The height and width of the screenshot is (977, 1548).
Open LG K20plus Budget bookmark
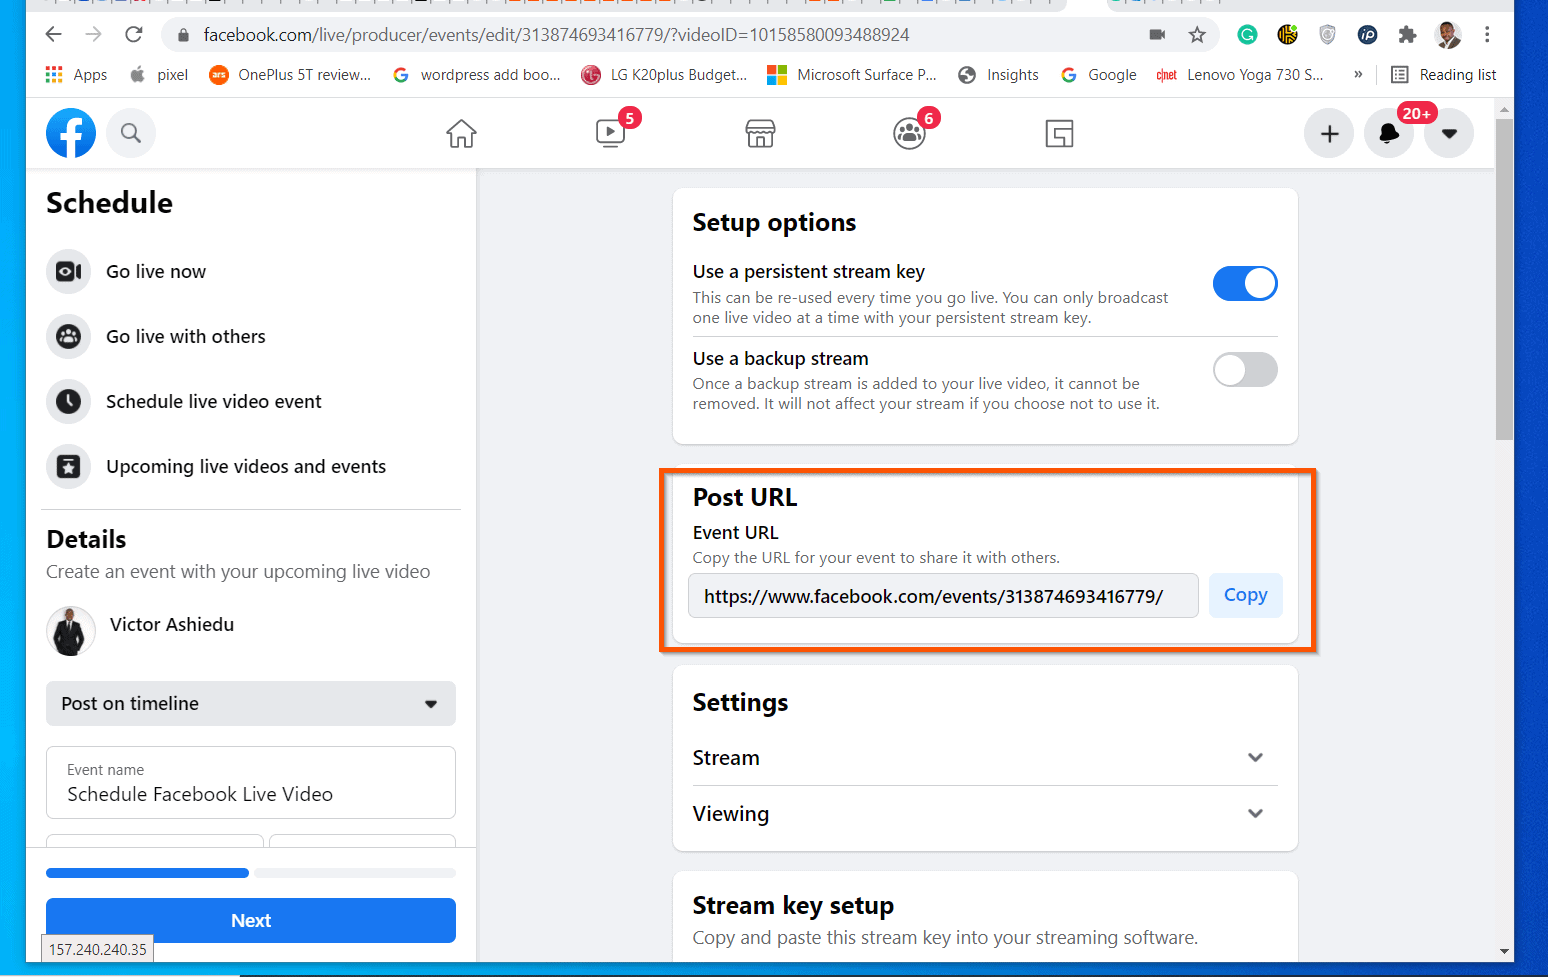(665, 75)
